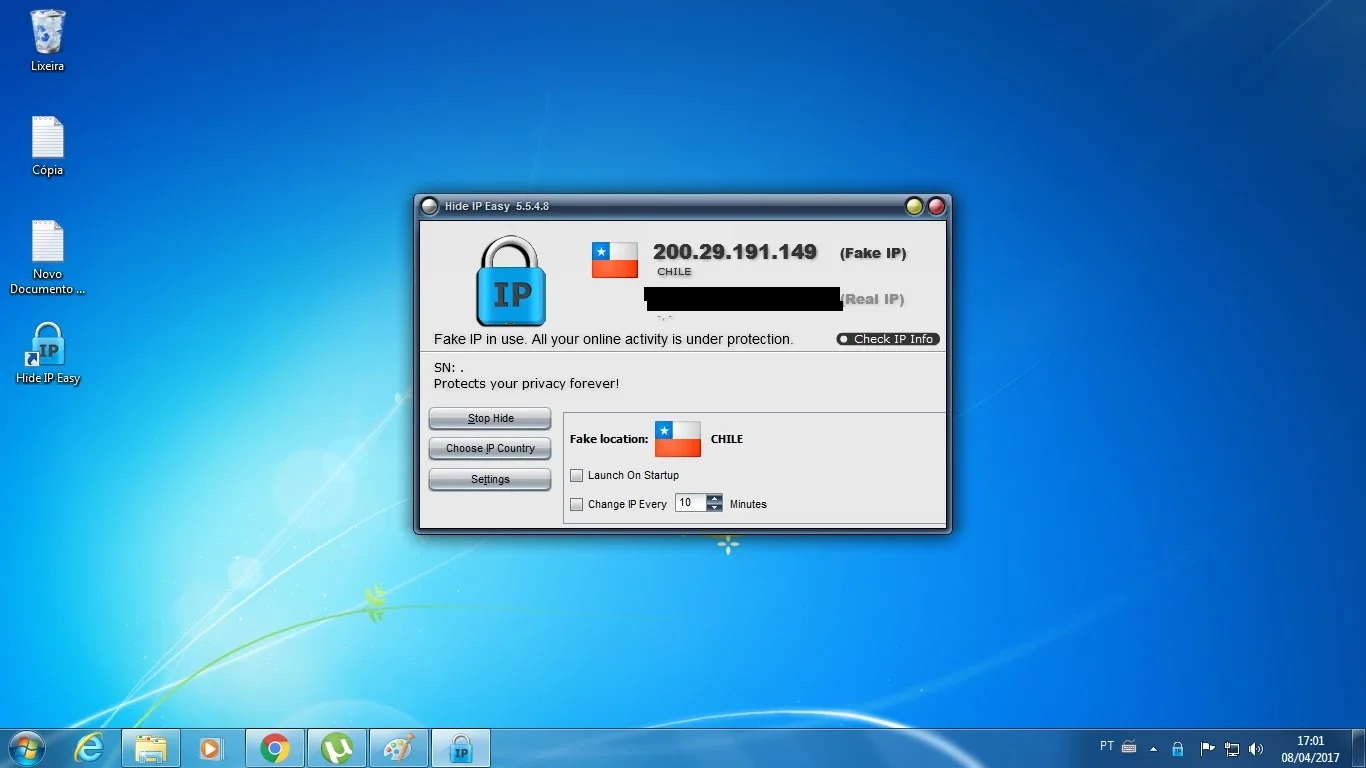Click Hide IP Easy padlock tray icon
This screenshot has height=768, width=1366.
1178,748
